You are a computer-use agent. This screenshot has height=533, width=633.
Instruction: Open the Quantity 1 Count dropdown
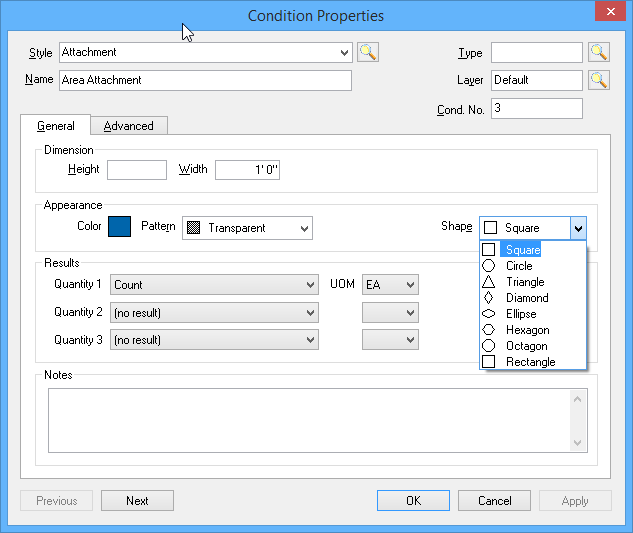pyautogui.click(x=214, y=285)
